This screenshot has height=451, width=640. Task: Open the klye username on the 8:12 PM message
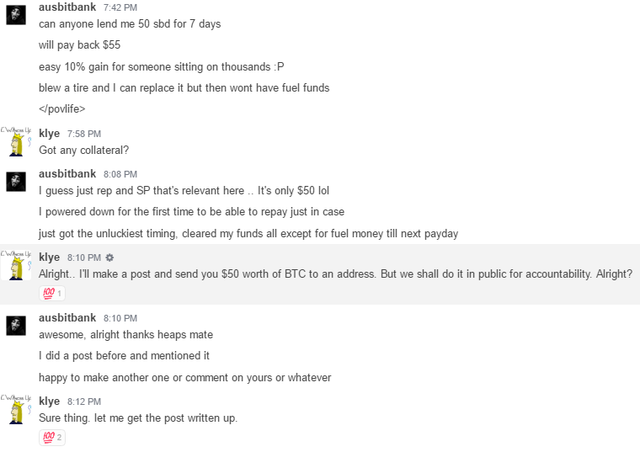(49, 401)
